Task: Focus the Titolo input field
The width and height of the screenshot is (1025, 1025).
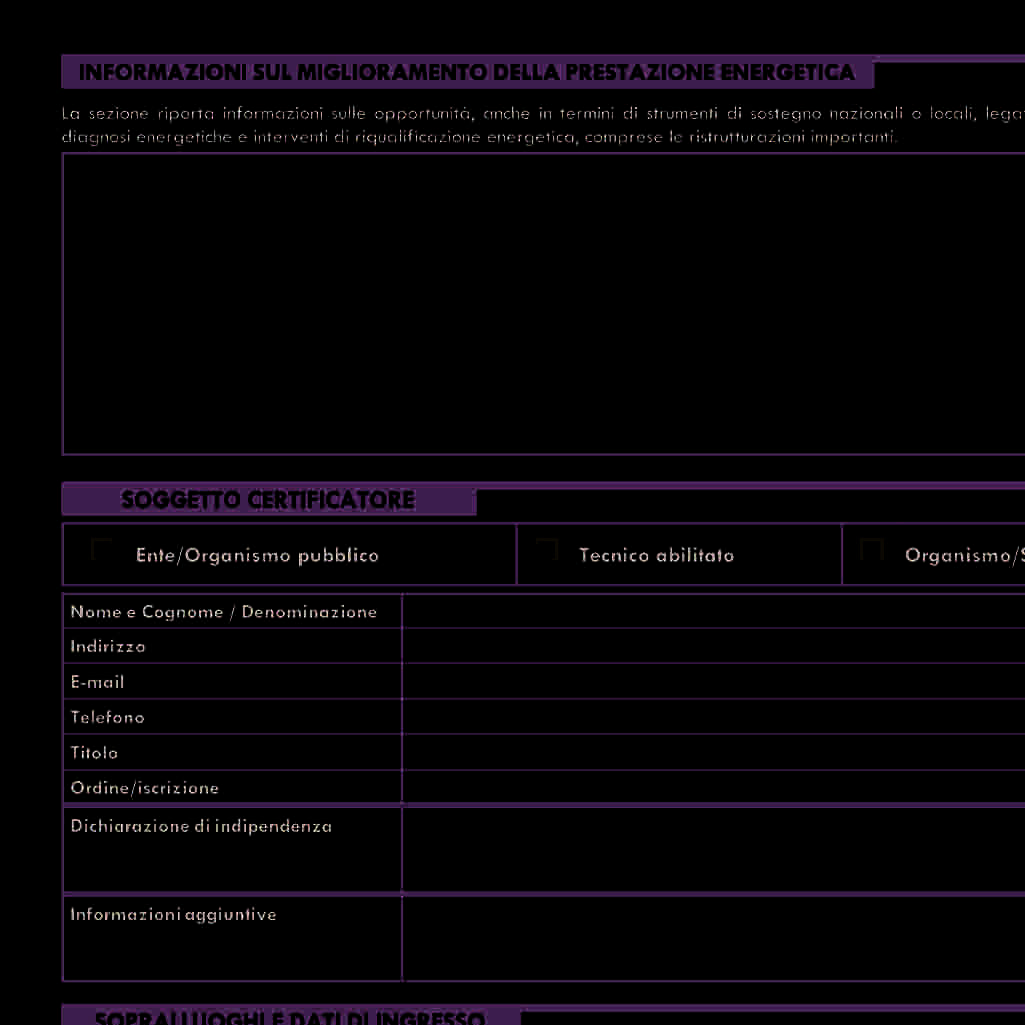Action: 712,752
